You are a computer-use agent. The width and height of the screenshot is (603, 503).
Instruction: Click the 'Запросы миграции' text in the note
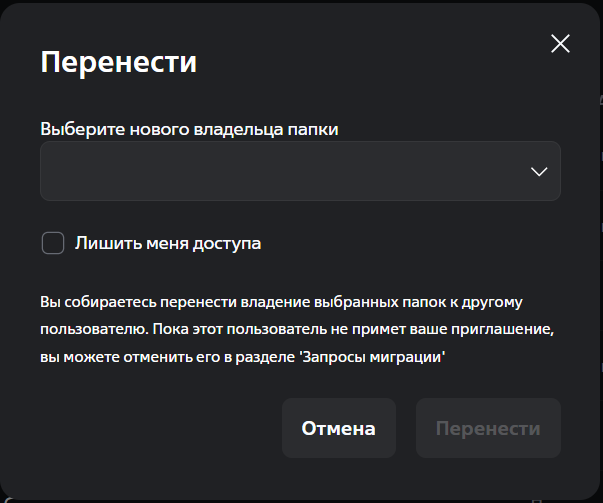(x=371, y=355)
